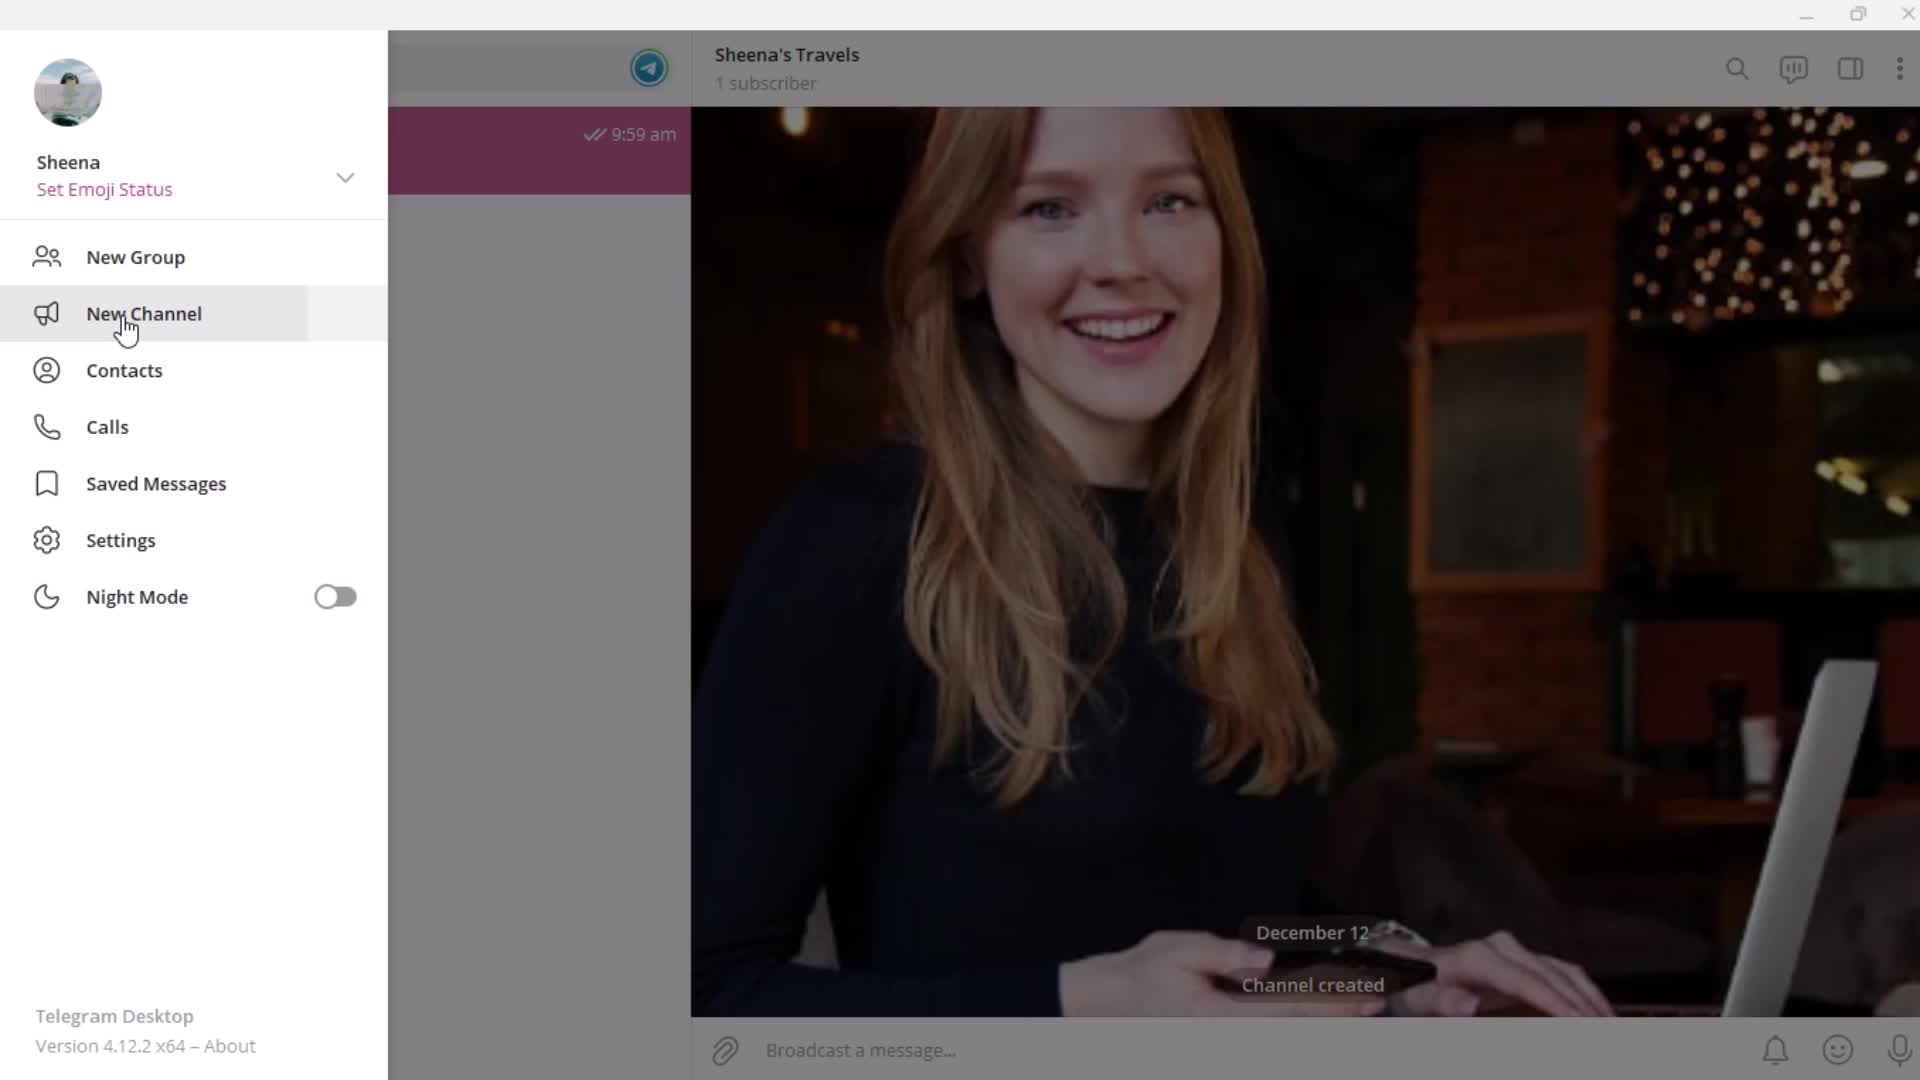Screen dimensions: 1920x1080
Task: Click the Telegram search icon
Action: pyautogui.click(x=1735, y=69)
